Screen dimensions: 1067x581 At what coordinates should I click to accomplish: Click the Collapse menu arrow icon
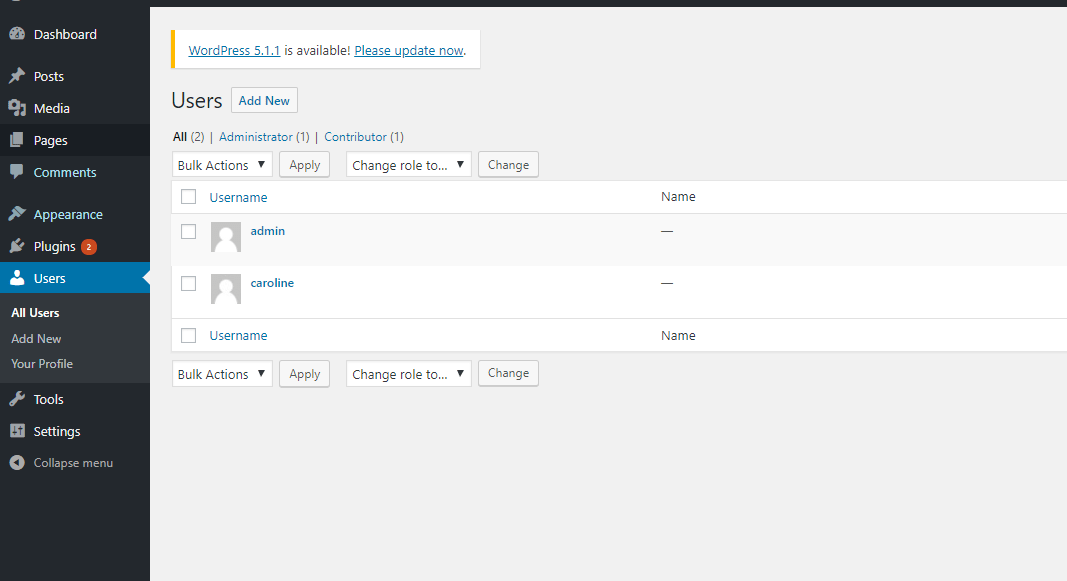pyautogui.click(x=17, y=463)
